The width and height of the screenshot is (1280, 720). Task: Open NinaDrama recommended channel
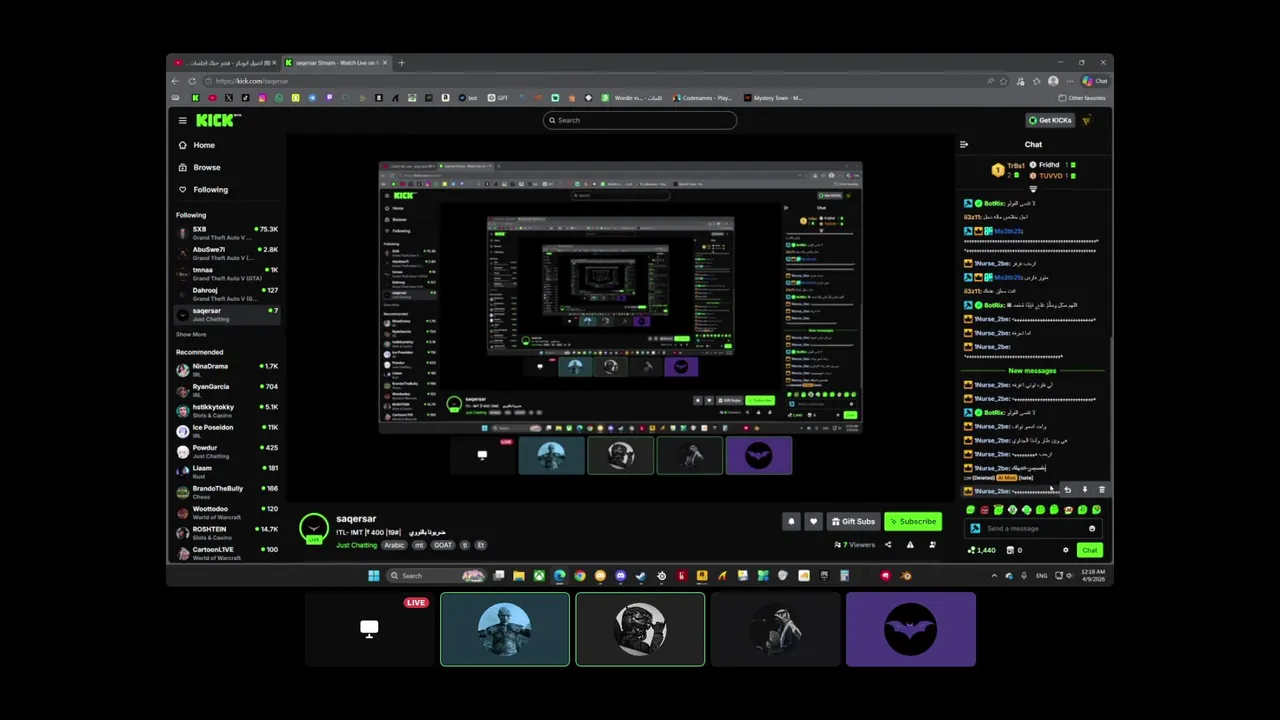tap(227, 370)
